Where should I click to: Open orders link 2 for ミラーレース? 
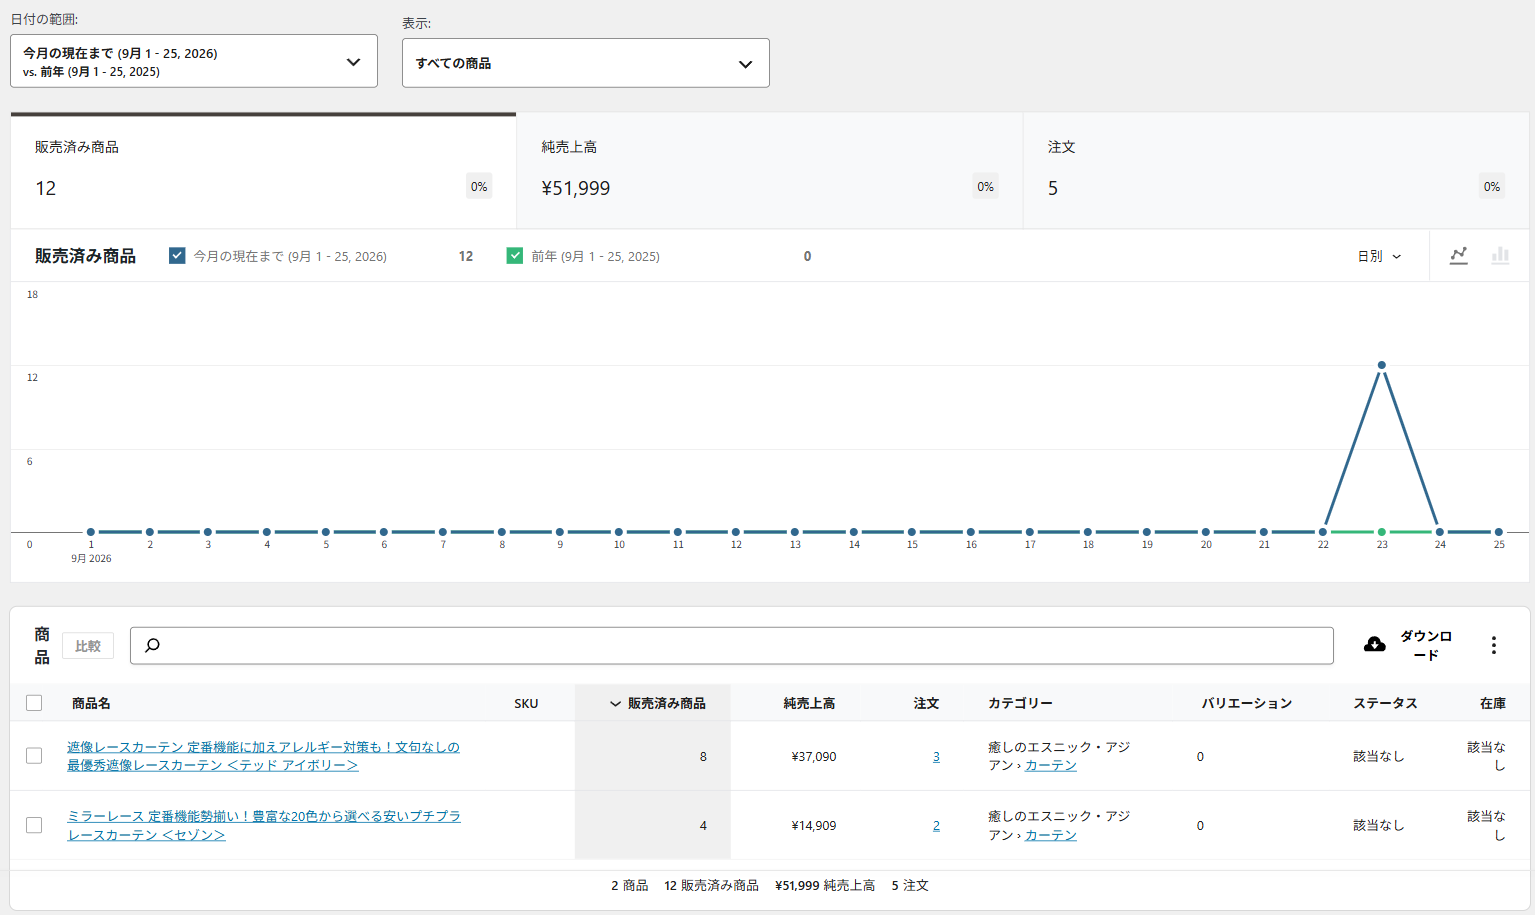point(936,826)
